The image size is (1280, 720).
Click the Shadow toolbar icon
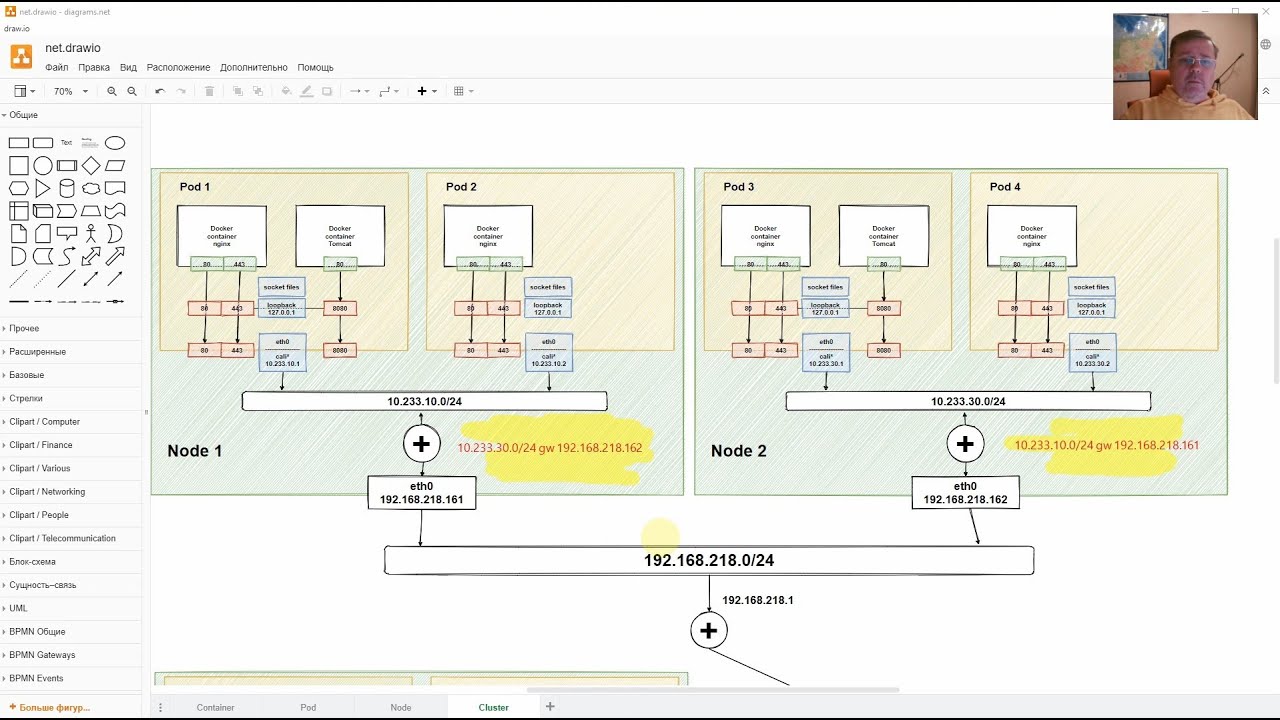pyautogui.click(x=327, y=91)
